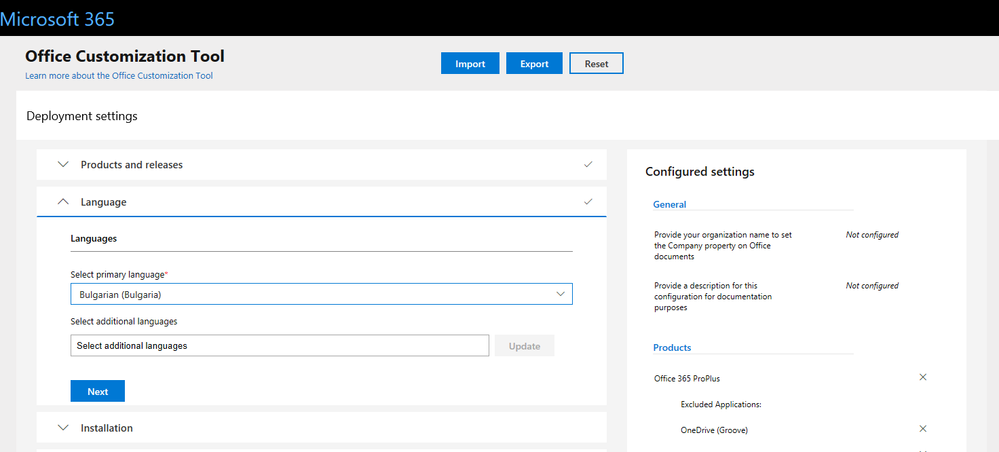Click the Export button
Image resolution: width=999 pixels, height=452 pixels.
click(534, 64)
